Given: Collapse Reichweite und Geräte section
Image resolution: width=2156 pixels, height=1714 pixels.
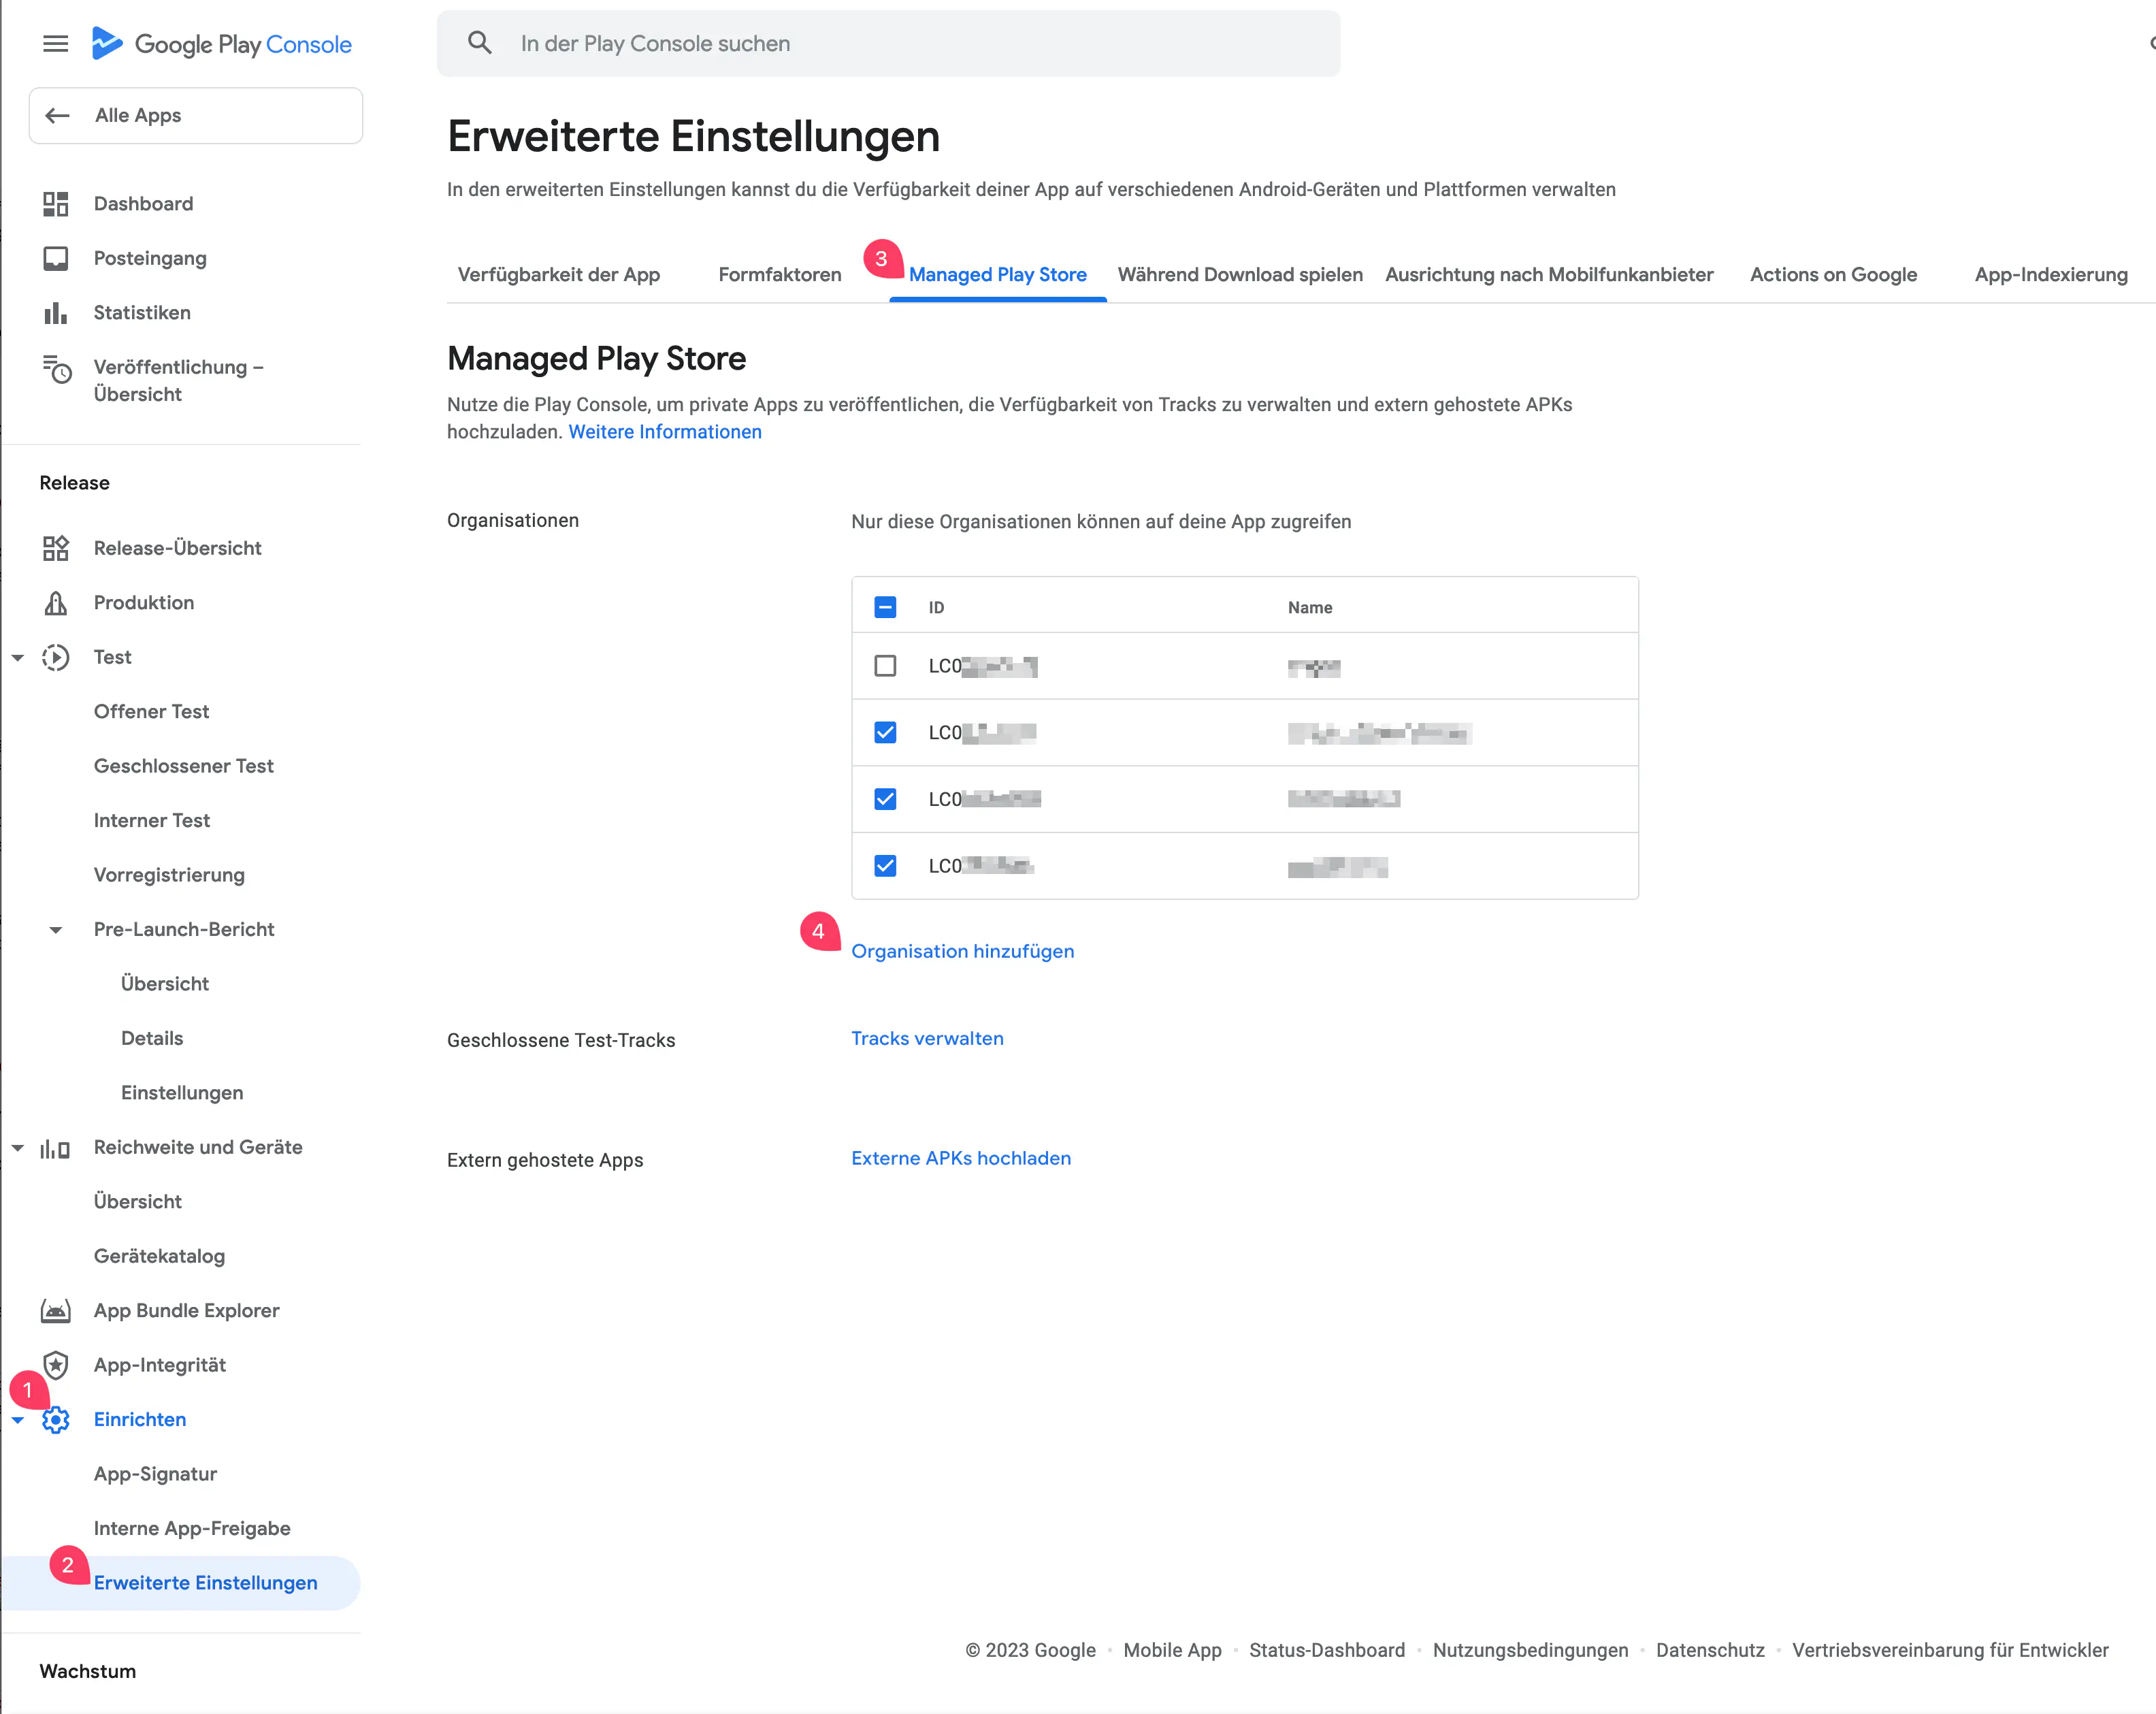Looking at the screenshot, I should pyautogui.click(x=18, y=1147).
